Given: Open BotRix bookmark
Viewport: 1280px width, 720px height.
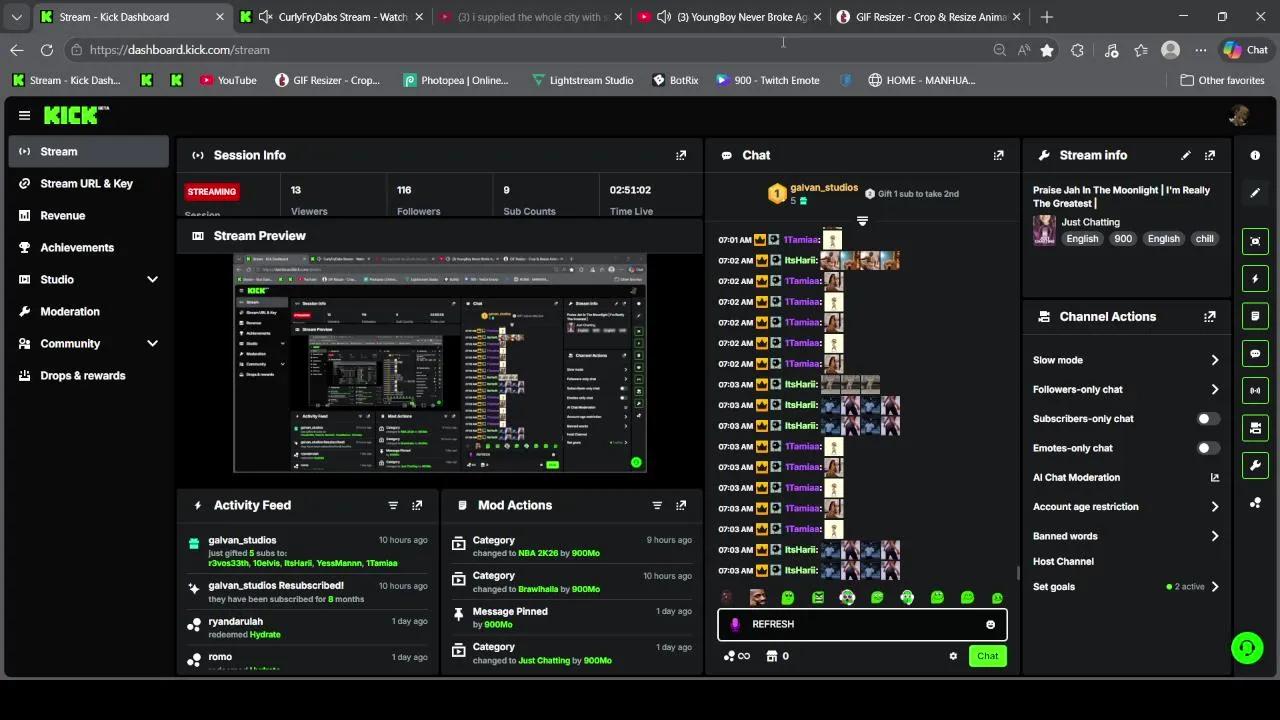Looking at the screenshot, I should [x=676, y=80].
